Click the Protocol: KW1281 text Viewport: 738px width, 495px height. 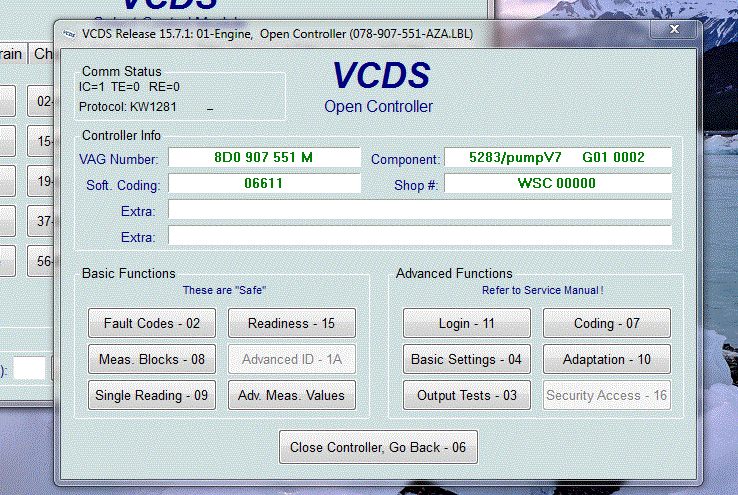tap(128, 107)
